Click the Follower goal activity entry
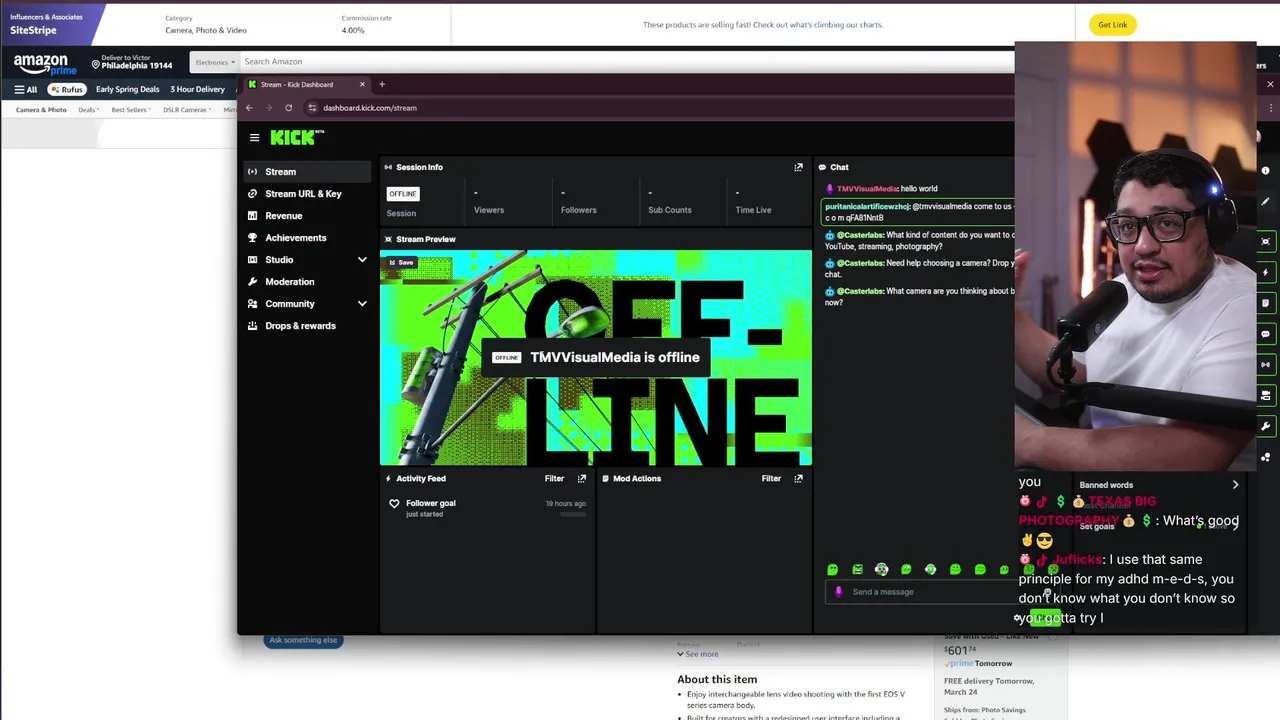1280x720 pixels. coord(487,508)
